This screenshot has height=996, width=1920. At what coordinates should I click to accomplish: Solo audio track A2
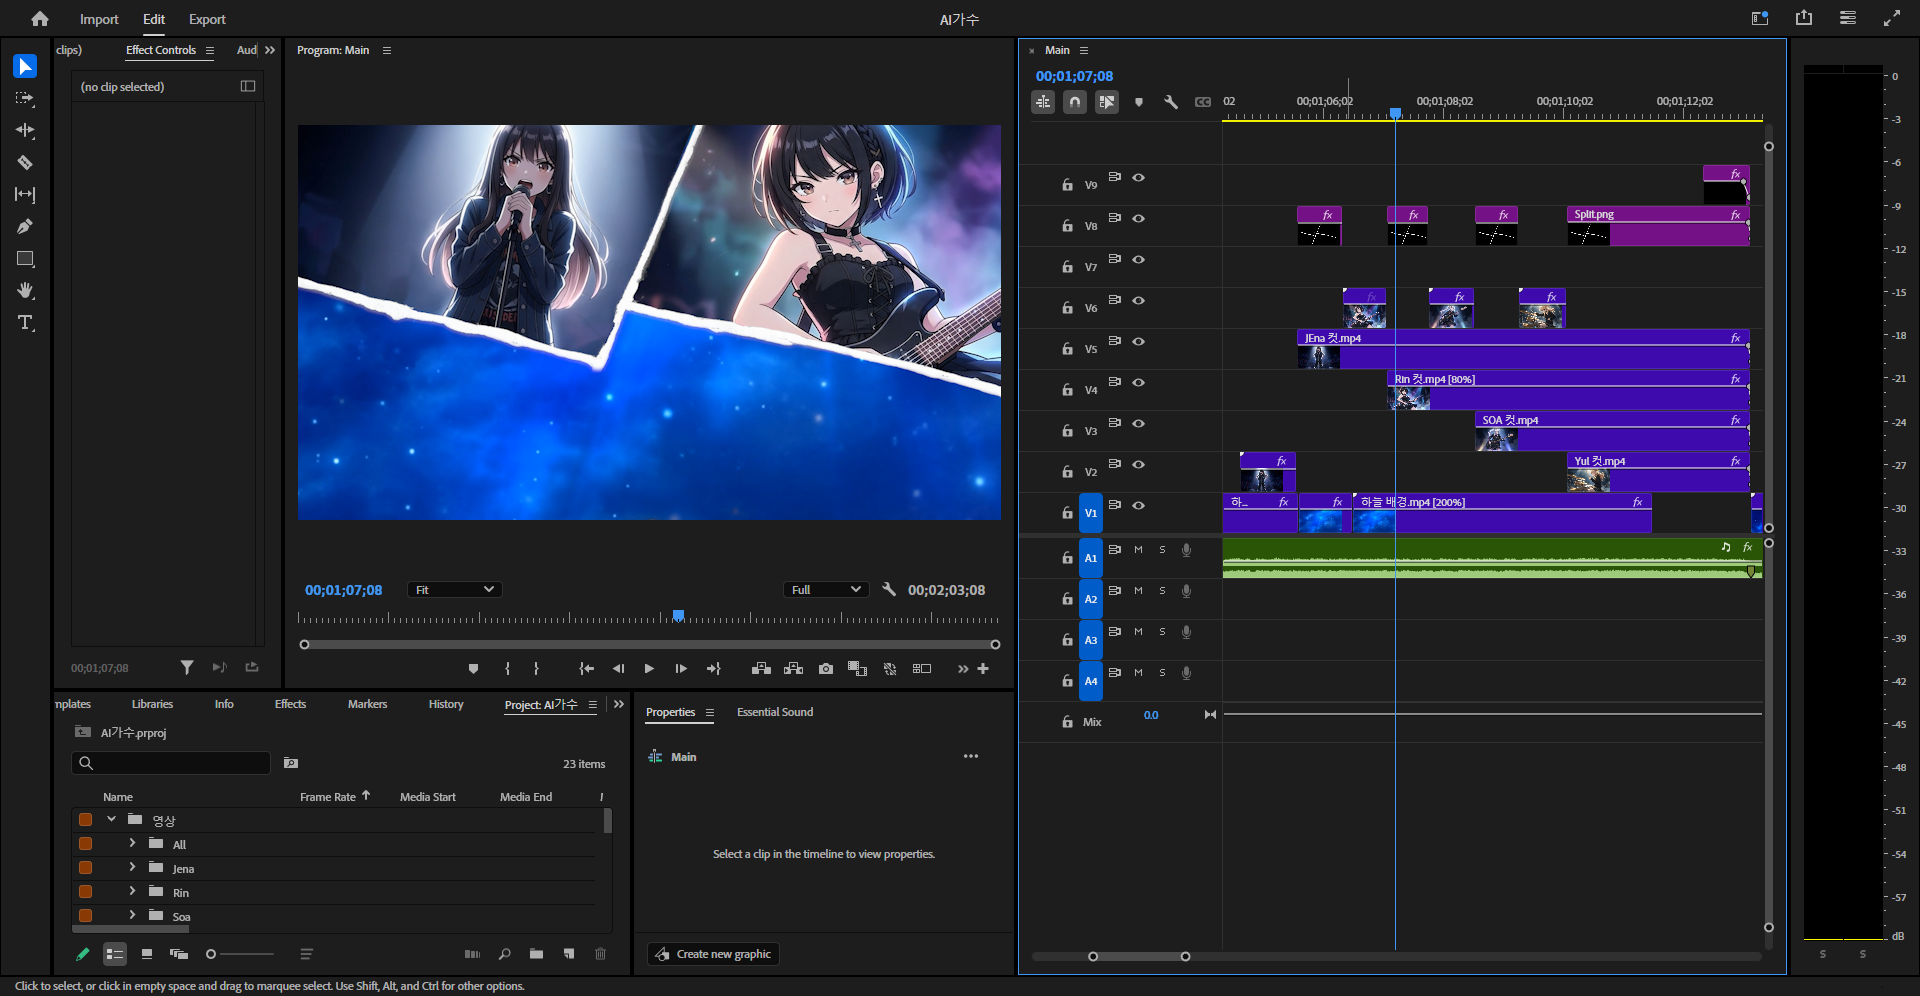(x=1162, y=591)
